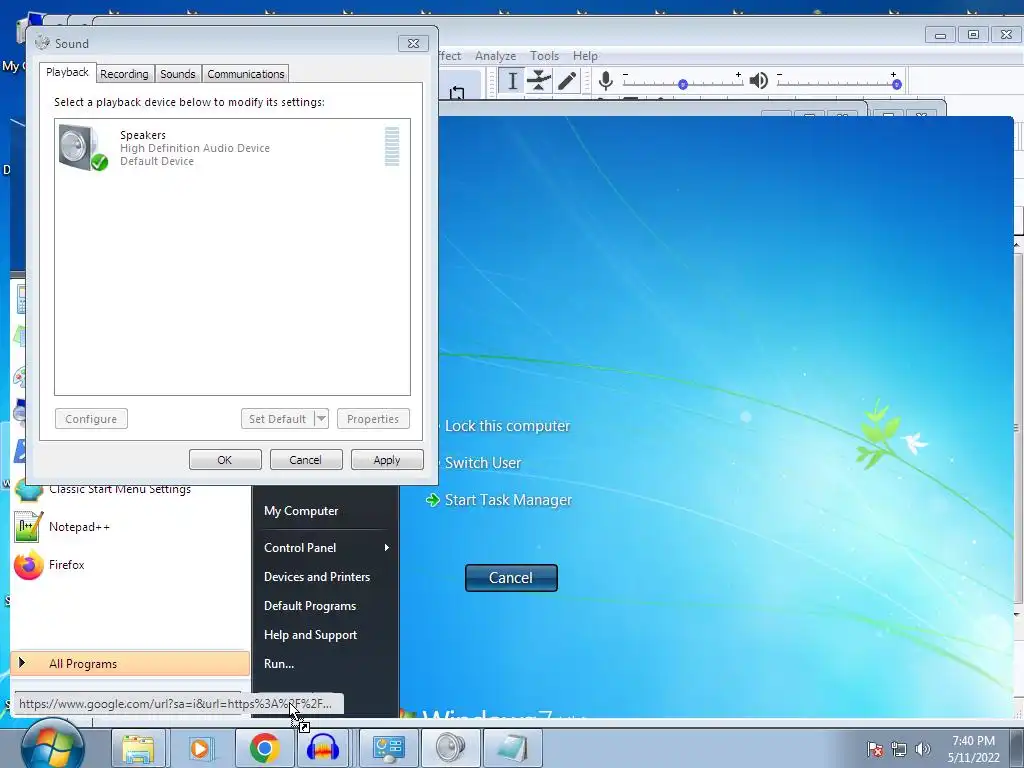The height and width of the screenshot is (768, 1024).
Task: Open Firefox icon in Start menu
Action: tap(28, 565)
